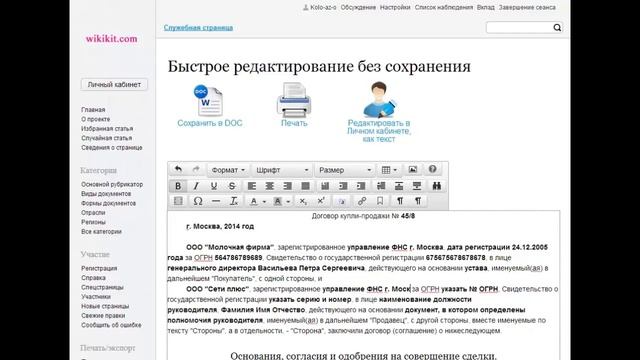640x360 pixels.
Task: Align text to the right
Action: [x=288, y=186]
